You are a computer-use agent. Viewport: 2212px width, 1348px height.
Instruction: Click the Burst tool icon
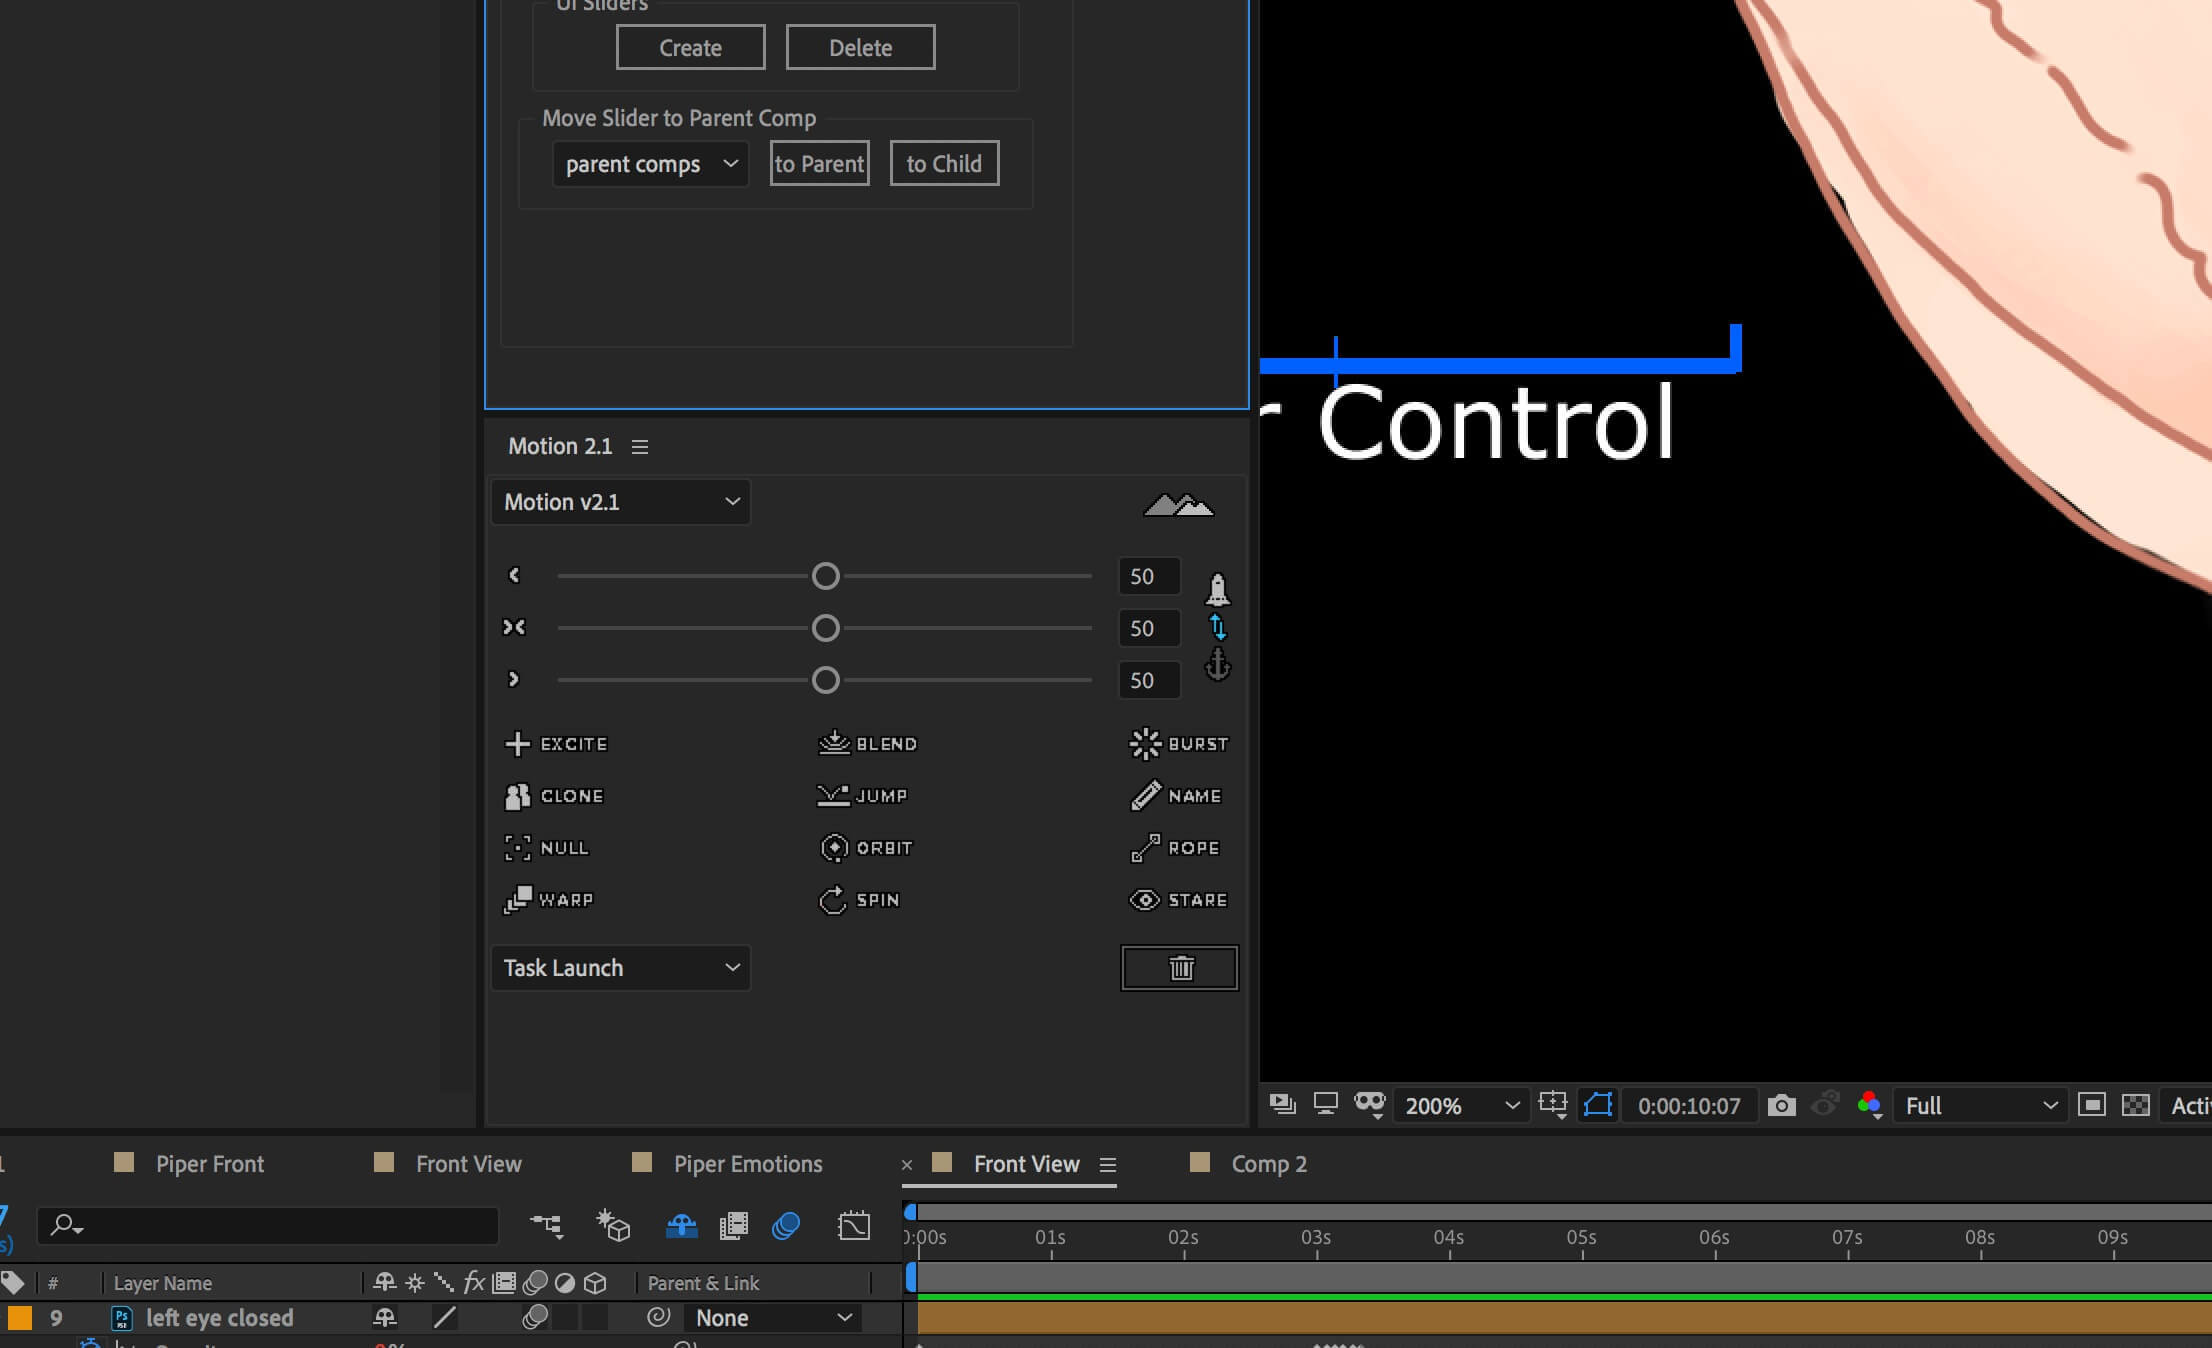click(x=1145, y=744)
